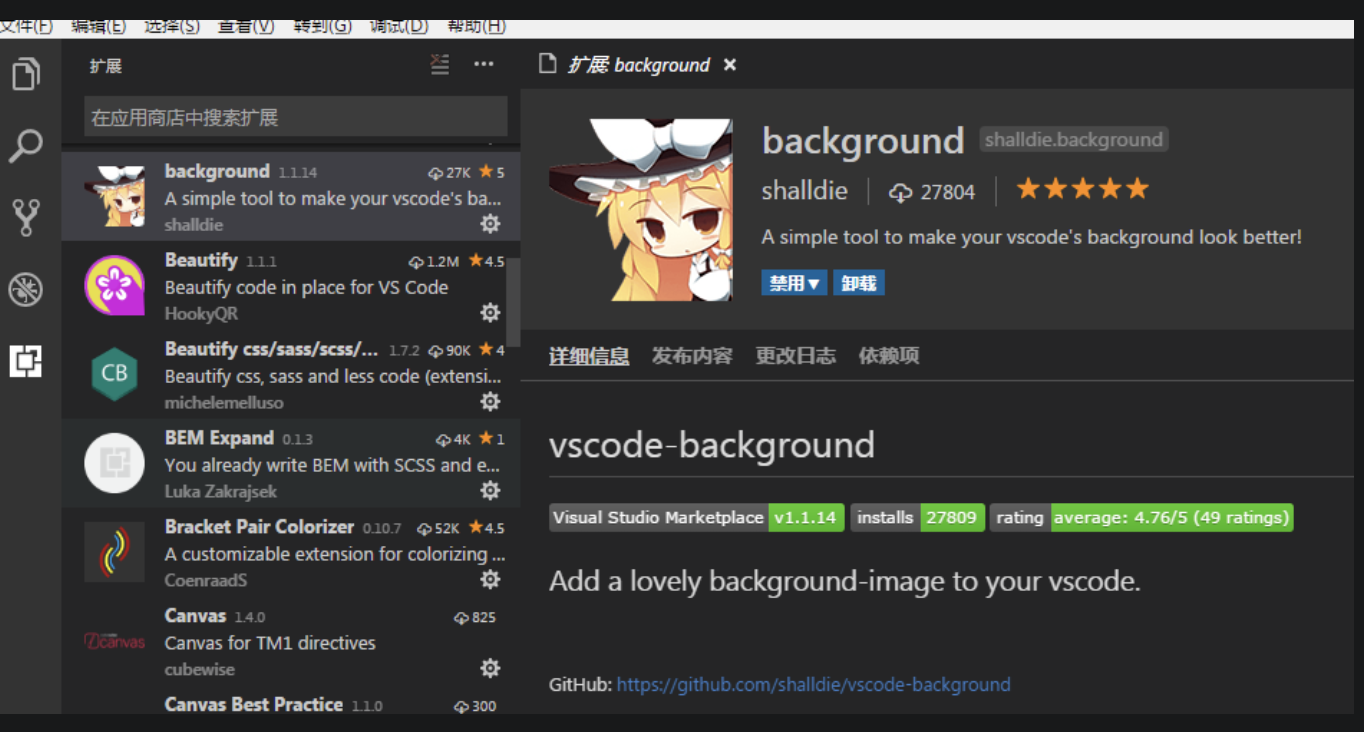The image size is (1364, 732).
Task: Click the Luka Zakrajsek publisher name
Action: pyautogui.click(x=221, y=492)
